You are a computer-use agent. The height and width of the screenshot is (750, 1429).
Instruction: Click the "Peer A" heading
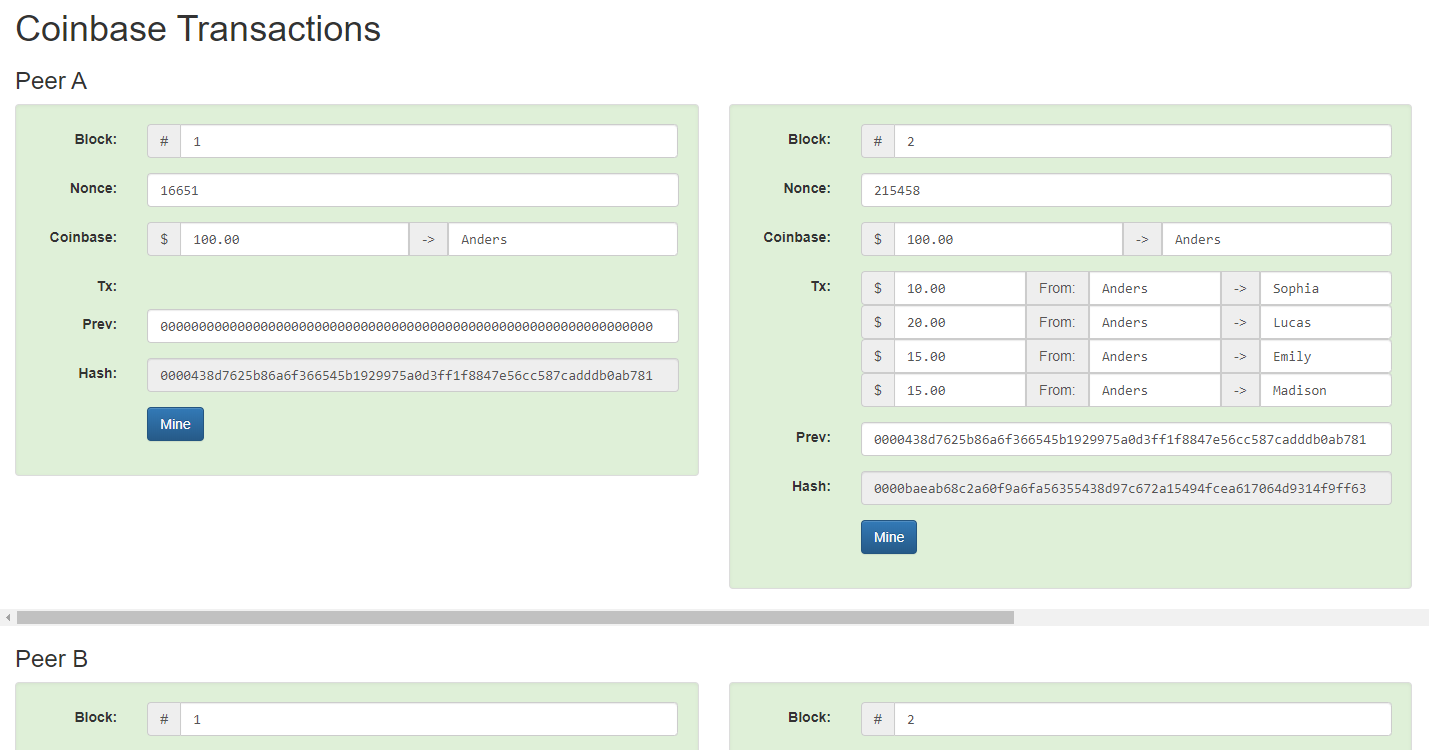tap(51, 81)
